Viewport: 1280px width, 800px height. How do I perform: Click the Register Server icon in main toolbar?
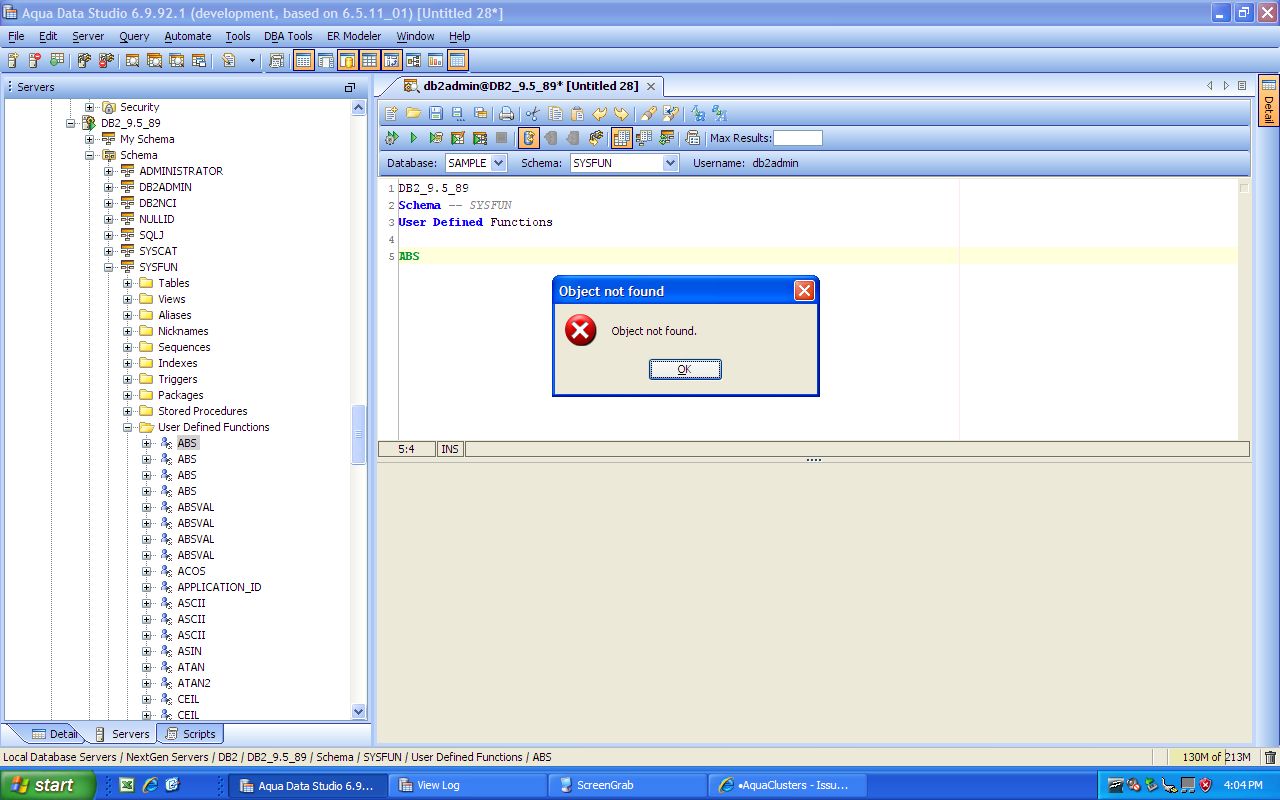[13, 61]
